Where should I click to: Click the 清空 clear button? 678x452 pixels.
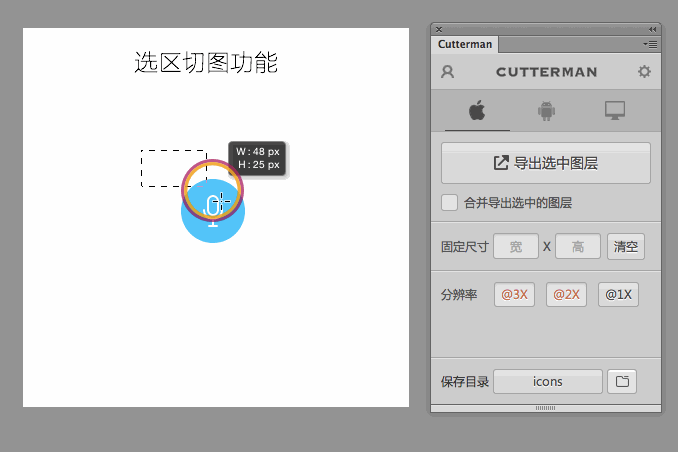tap(626, 246)
